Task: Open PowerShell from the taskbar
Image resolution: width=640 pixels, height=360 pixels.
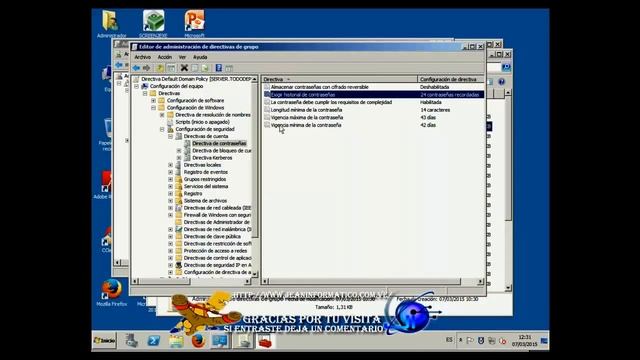Action: click(154, 340)
